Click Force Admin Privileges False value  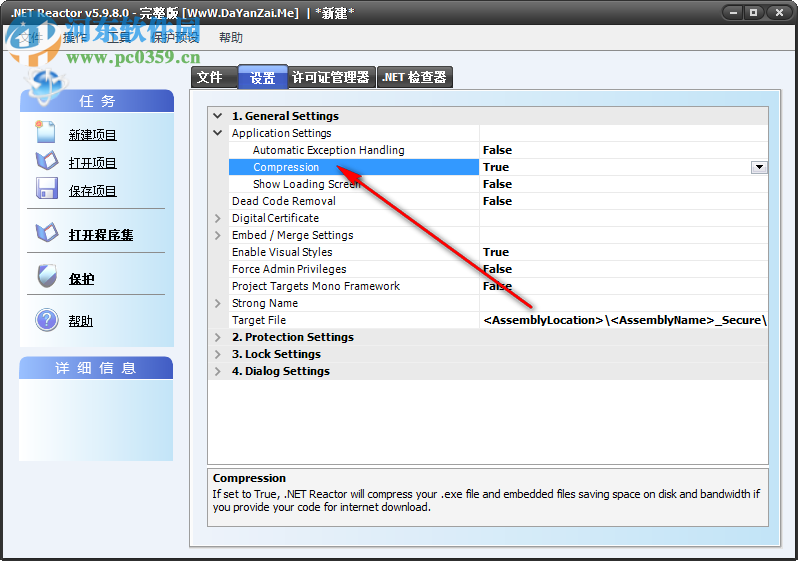pos(497,269)
